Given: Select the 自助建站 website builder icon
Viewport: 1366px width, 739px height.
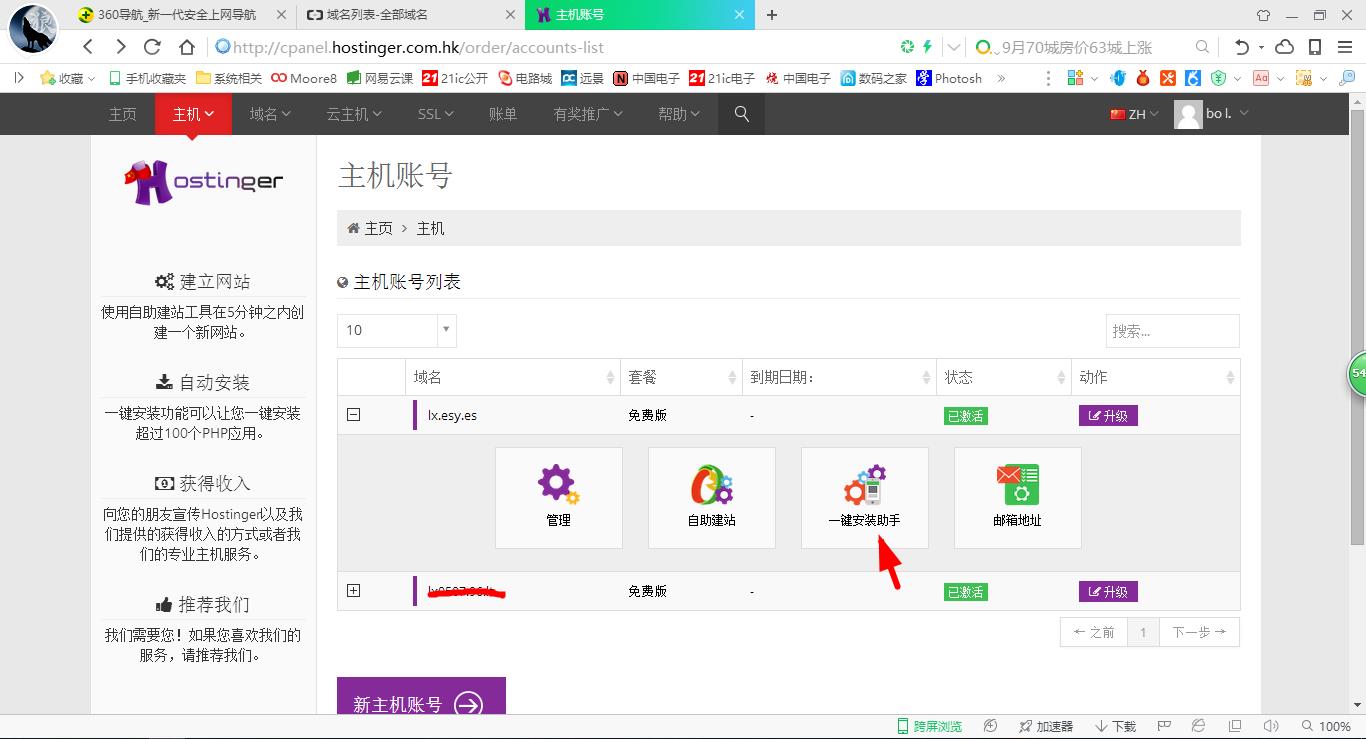Looking at the screenshot, I should 711,497.
